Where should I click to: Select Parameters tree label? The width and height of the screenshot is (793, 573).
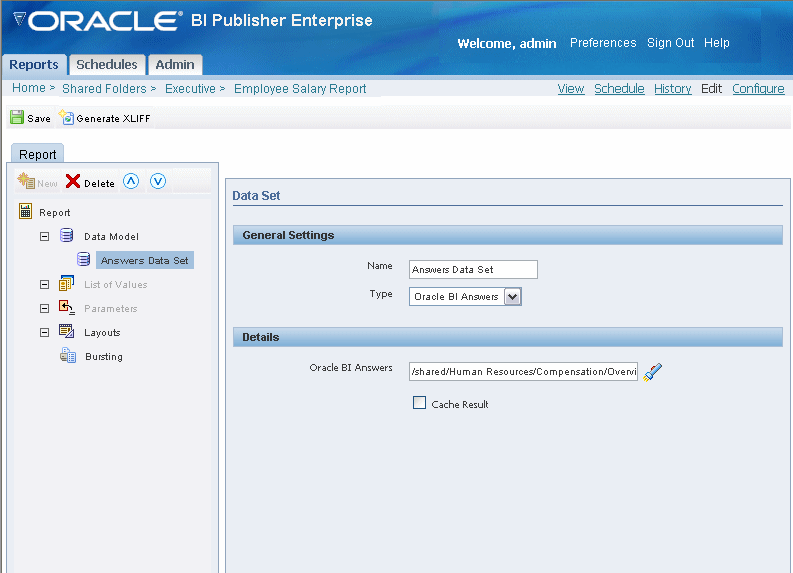click(x=111, y=308)
